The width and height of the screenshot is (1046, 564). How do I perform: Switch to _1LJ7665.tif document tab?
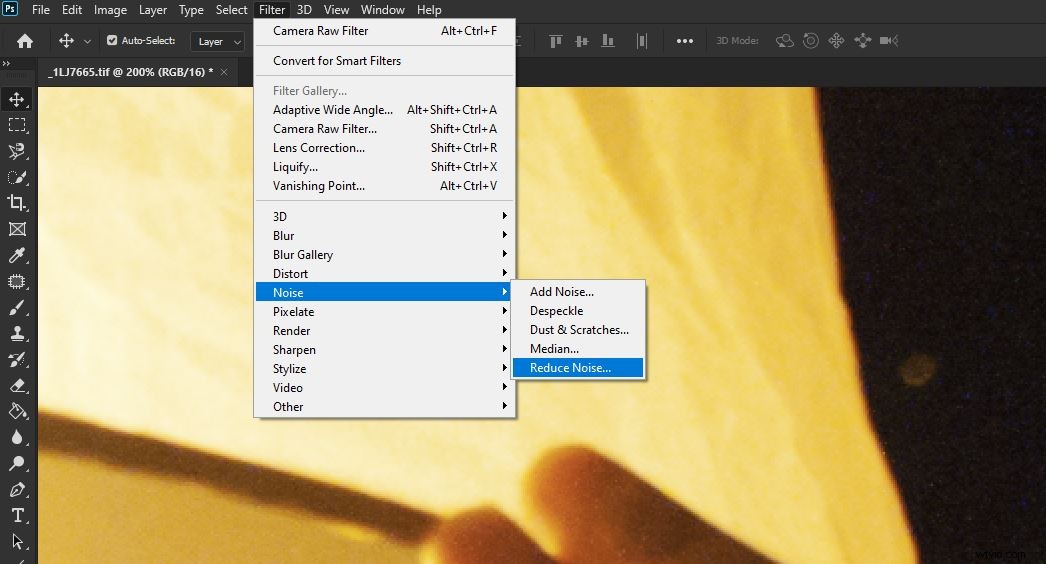(x=130, y=72)
